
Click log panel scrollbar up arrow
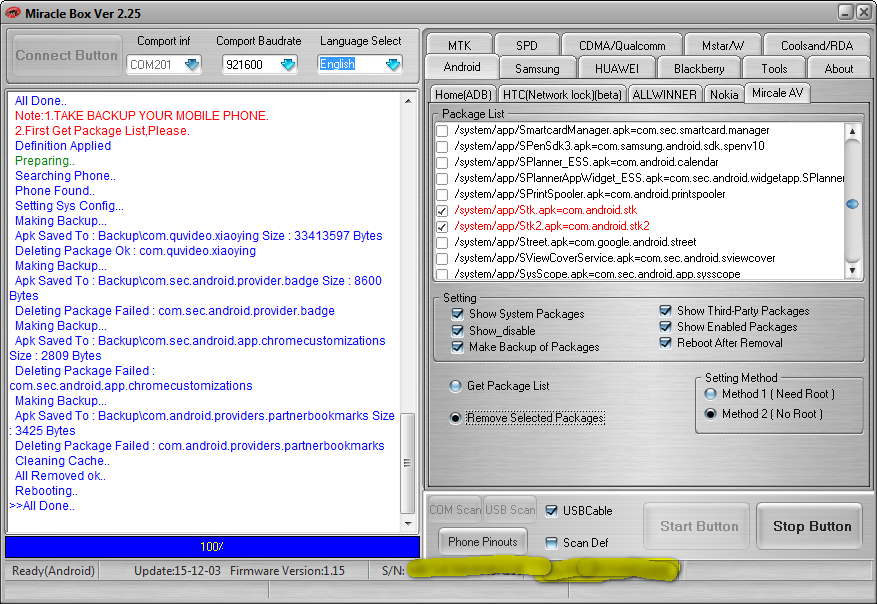pyautogui.click(x=408, y=101)
